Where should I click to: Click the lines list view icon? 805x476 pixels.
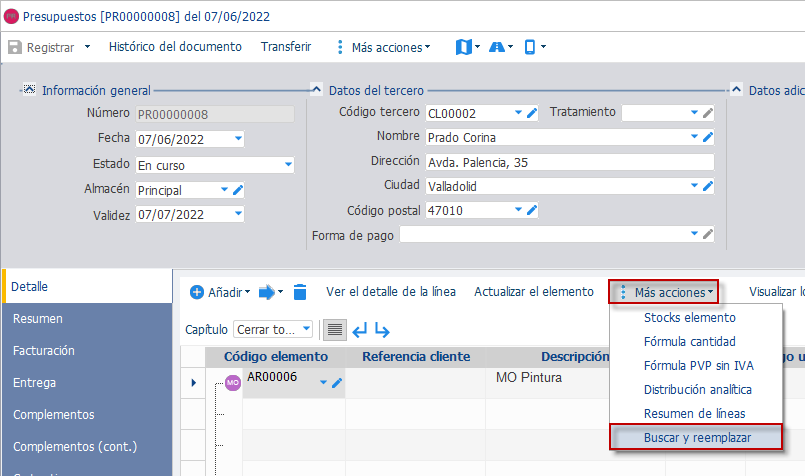pyautogui.click(x=335, y=329)
